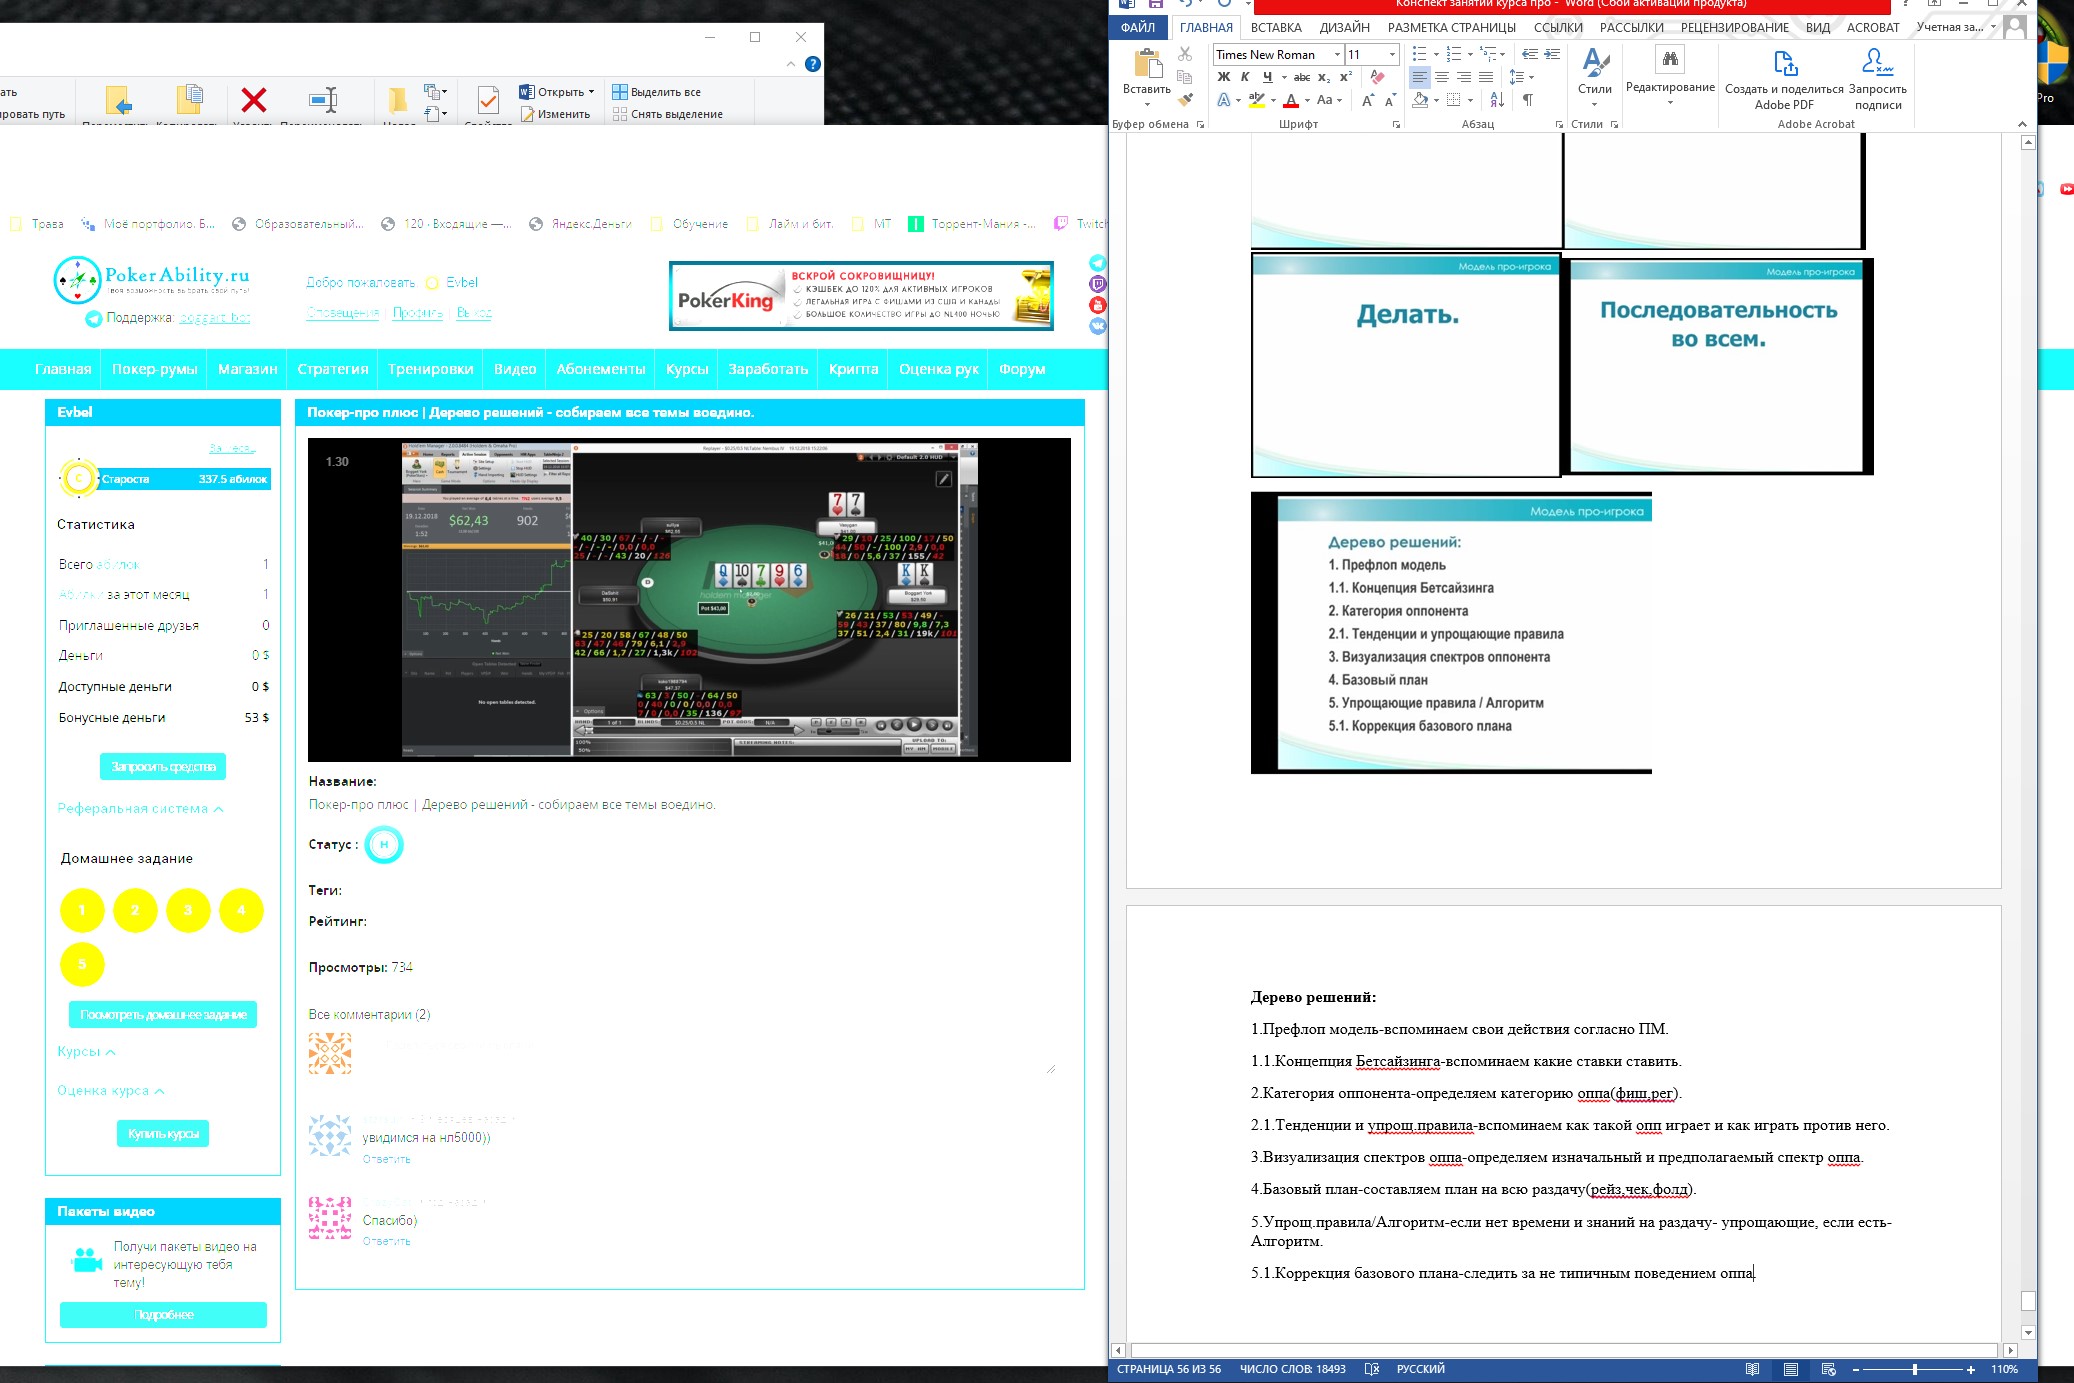Click the Редактирование binoculars icon
The height and width of the screenshot is (1383, 2074).
pyautogui.click(x=1670, y=59)
